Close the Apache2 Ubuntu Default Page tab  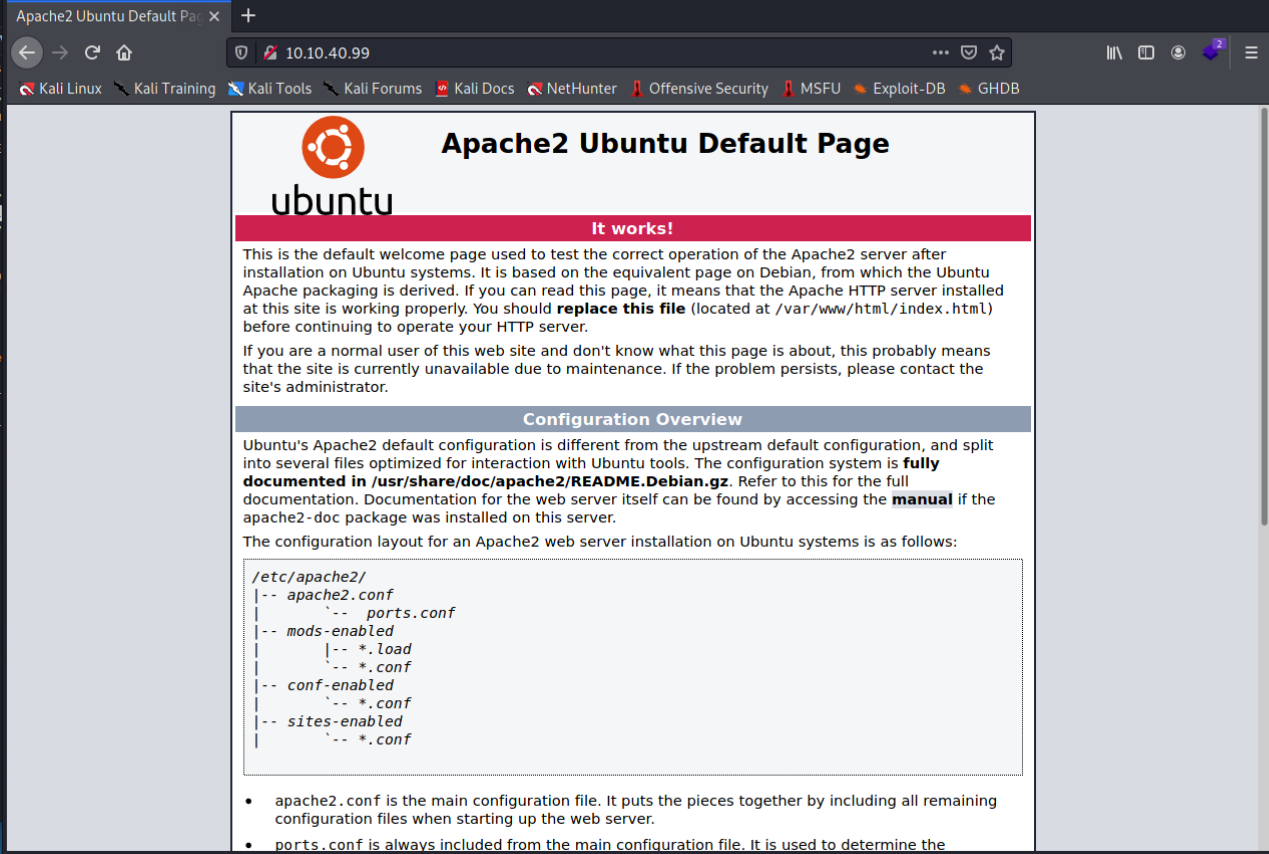(214, 16)
